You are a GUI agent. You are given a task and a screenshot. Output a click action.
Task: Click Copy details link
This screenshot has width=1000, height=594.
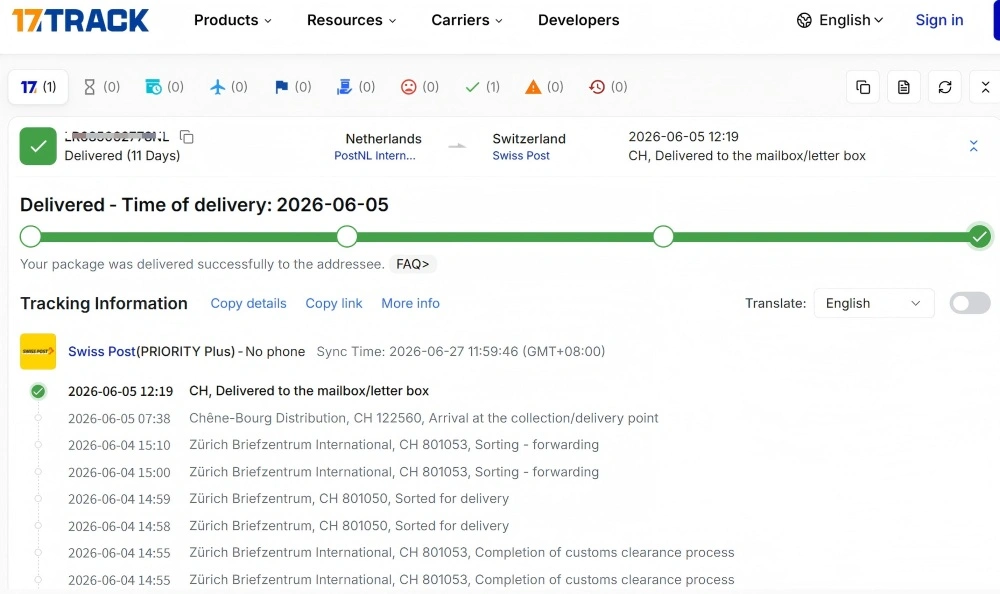249,304
